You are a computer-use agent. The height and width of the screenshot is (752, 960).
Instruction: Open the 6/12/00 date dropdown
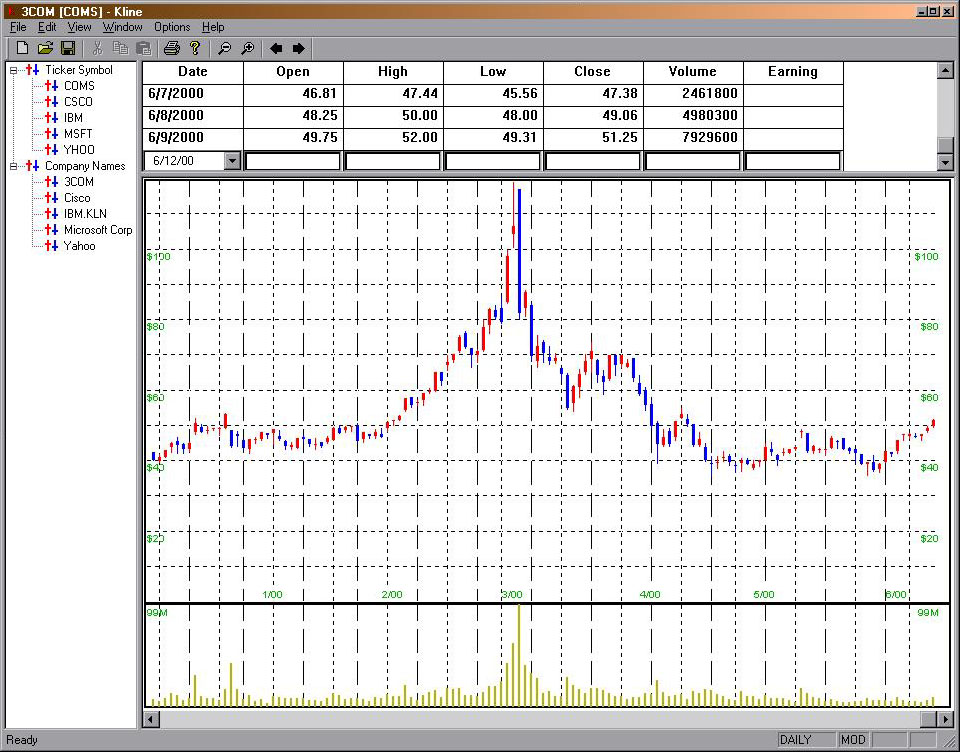click(x=233, y=161)
